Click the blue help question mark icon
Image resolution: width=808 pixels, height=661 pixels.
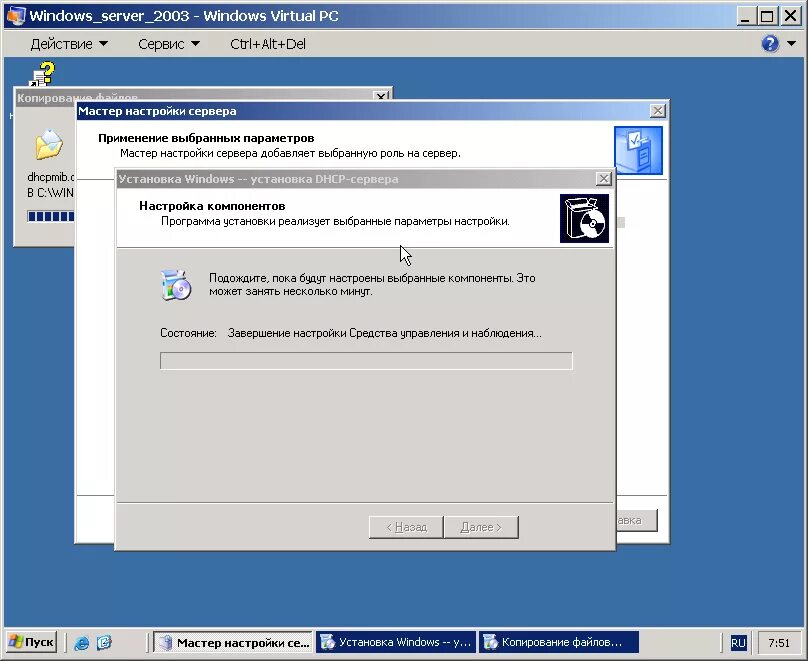coord(770,44)
